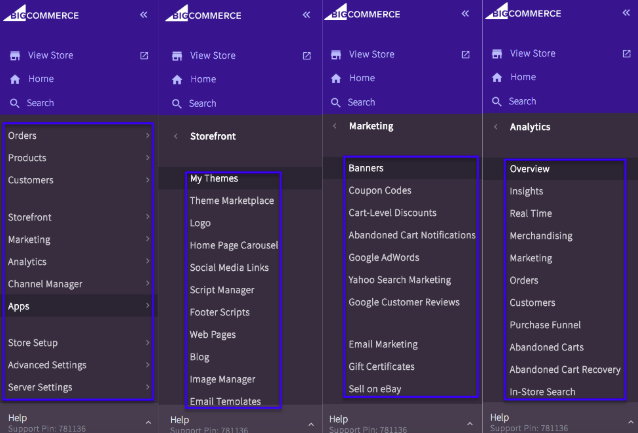Click BigCommerce logo in the Marketing panel
Viewport: 638px width, 433px height.
(362, 12)
